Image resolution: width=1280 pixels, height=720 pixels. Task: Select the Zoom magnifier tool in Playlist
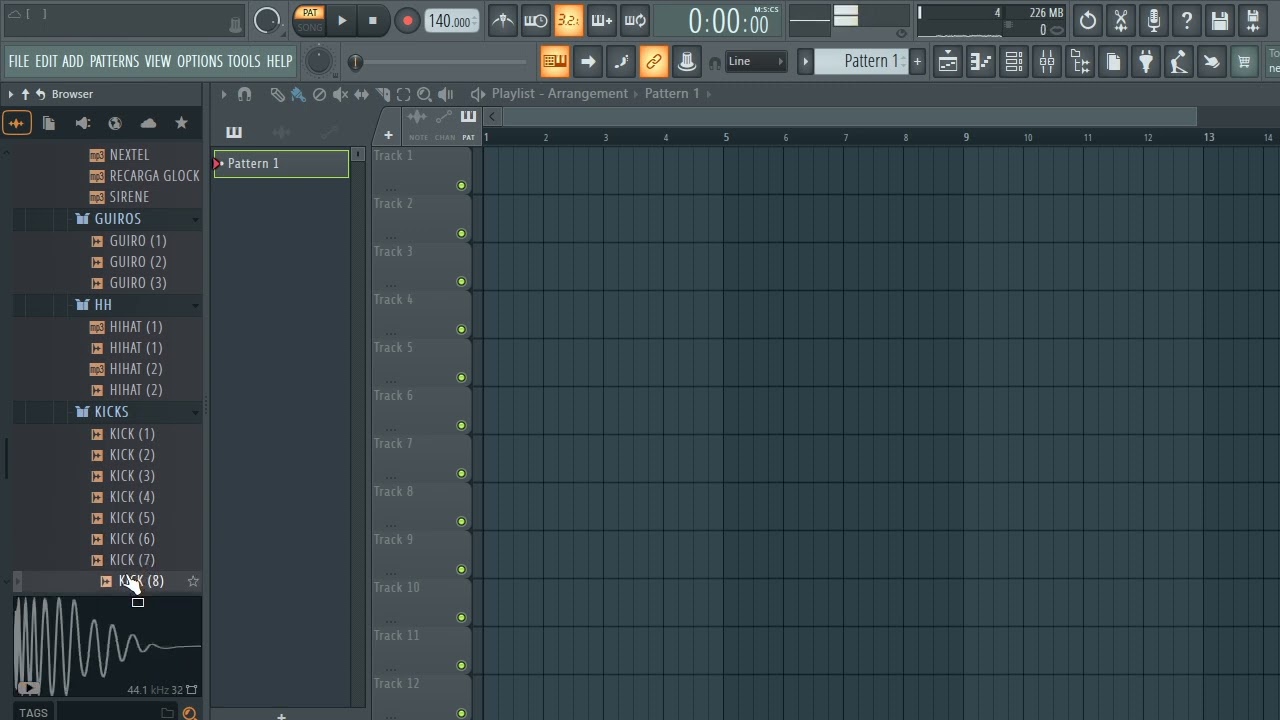pyautogui.click(x=425, y=94)
